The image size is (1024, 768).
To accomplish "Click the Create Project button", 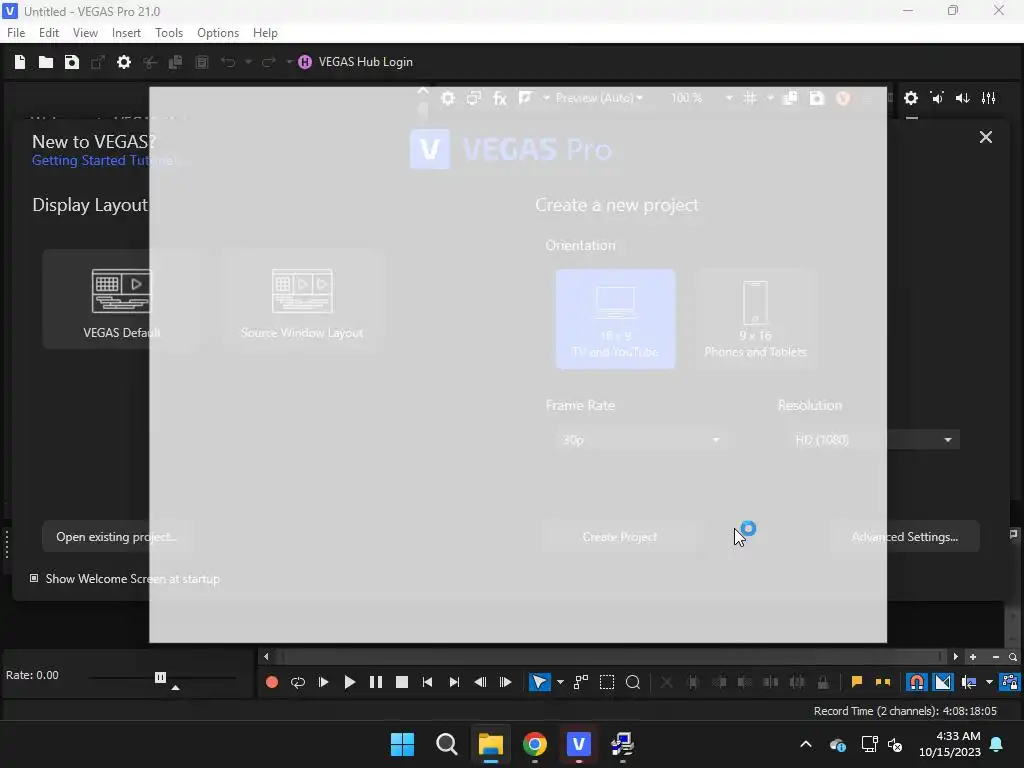I will 619,537.
